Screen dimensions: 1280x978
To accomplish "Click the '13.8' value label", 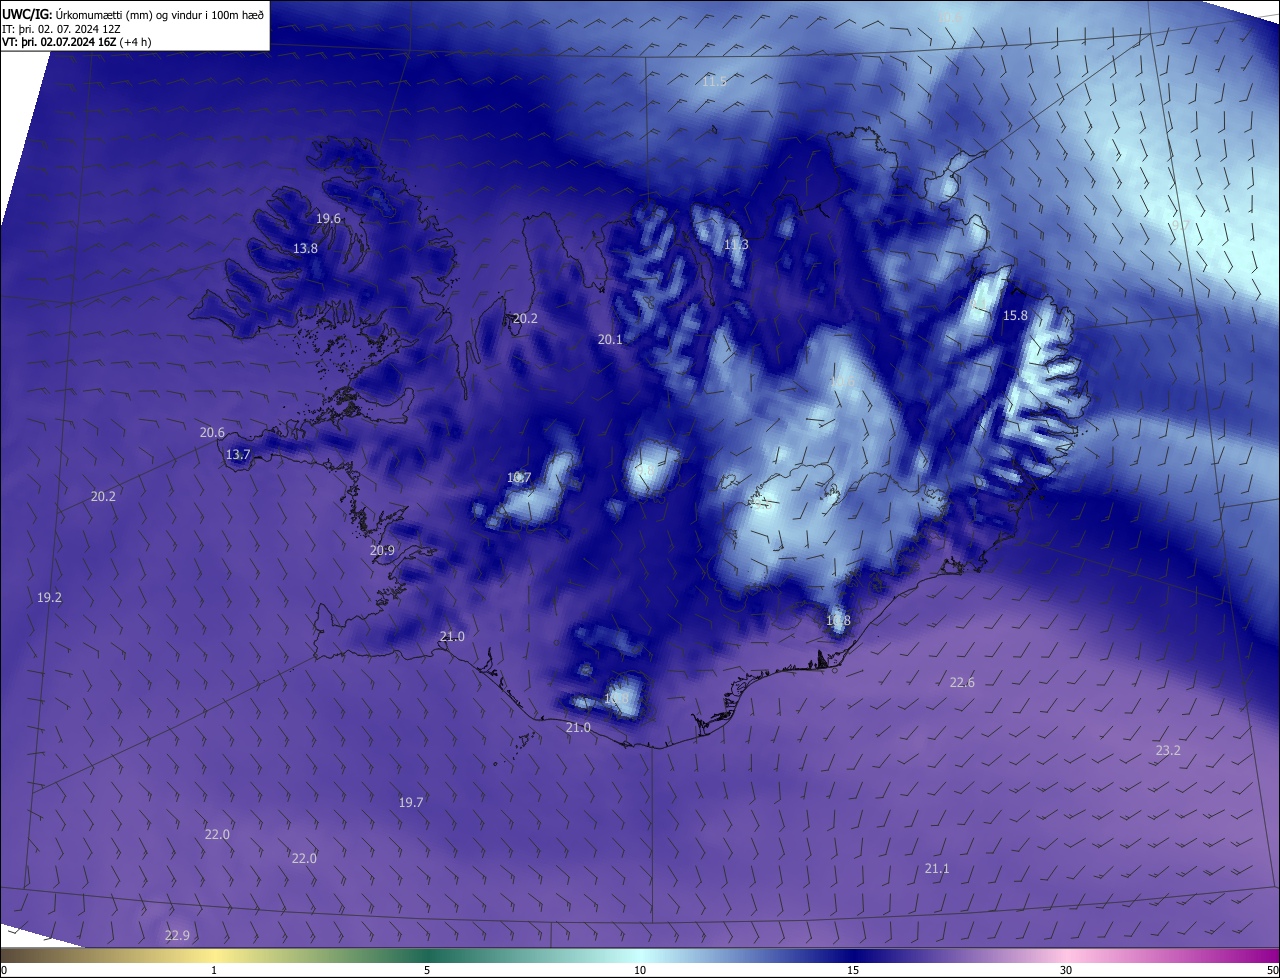I will click(305, 248).
